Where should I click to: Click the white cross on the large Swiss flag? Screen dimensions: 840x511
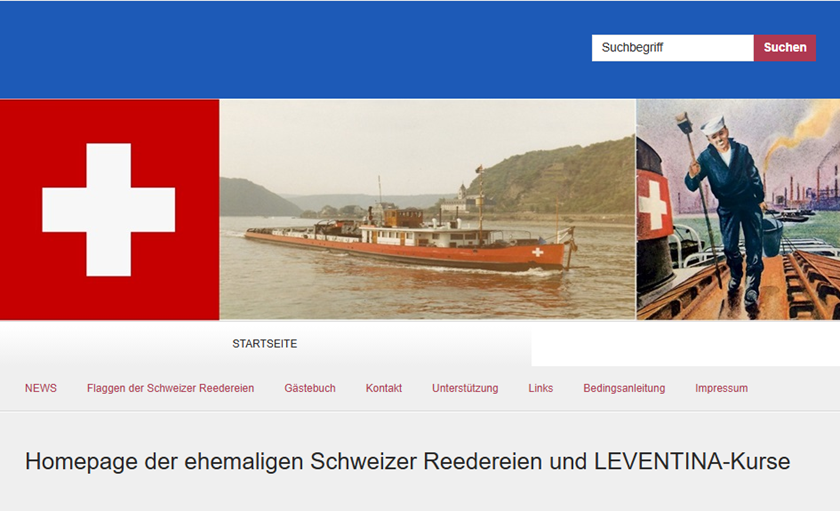click(x=109, y=210)
